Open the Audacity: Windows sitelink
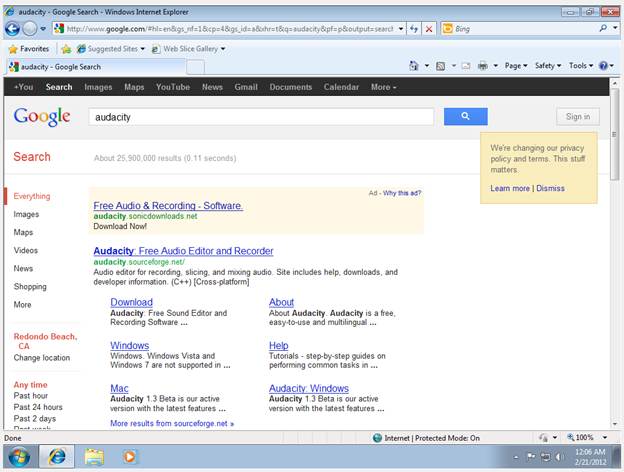Screen dimensions: 624x472 pyautogui.click(x=309, y=388)
